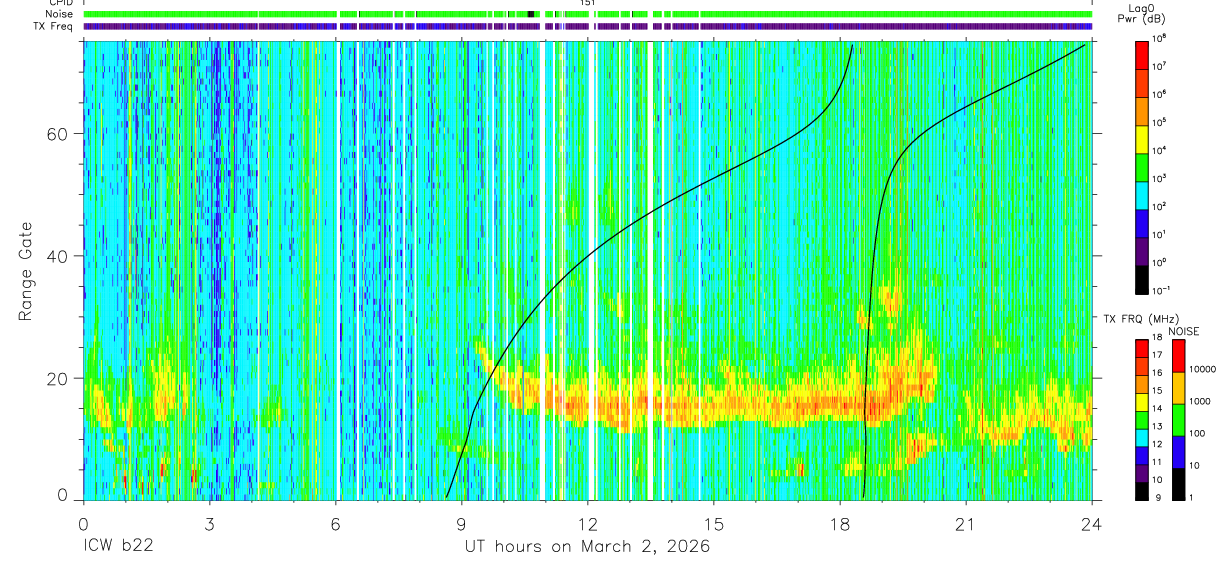This screenshot has width=1228, height=567.
Task: Click the "14" label on the TX FRQ legend
Action: click(1158, 408)
